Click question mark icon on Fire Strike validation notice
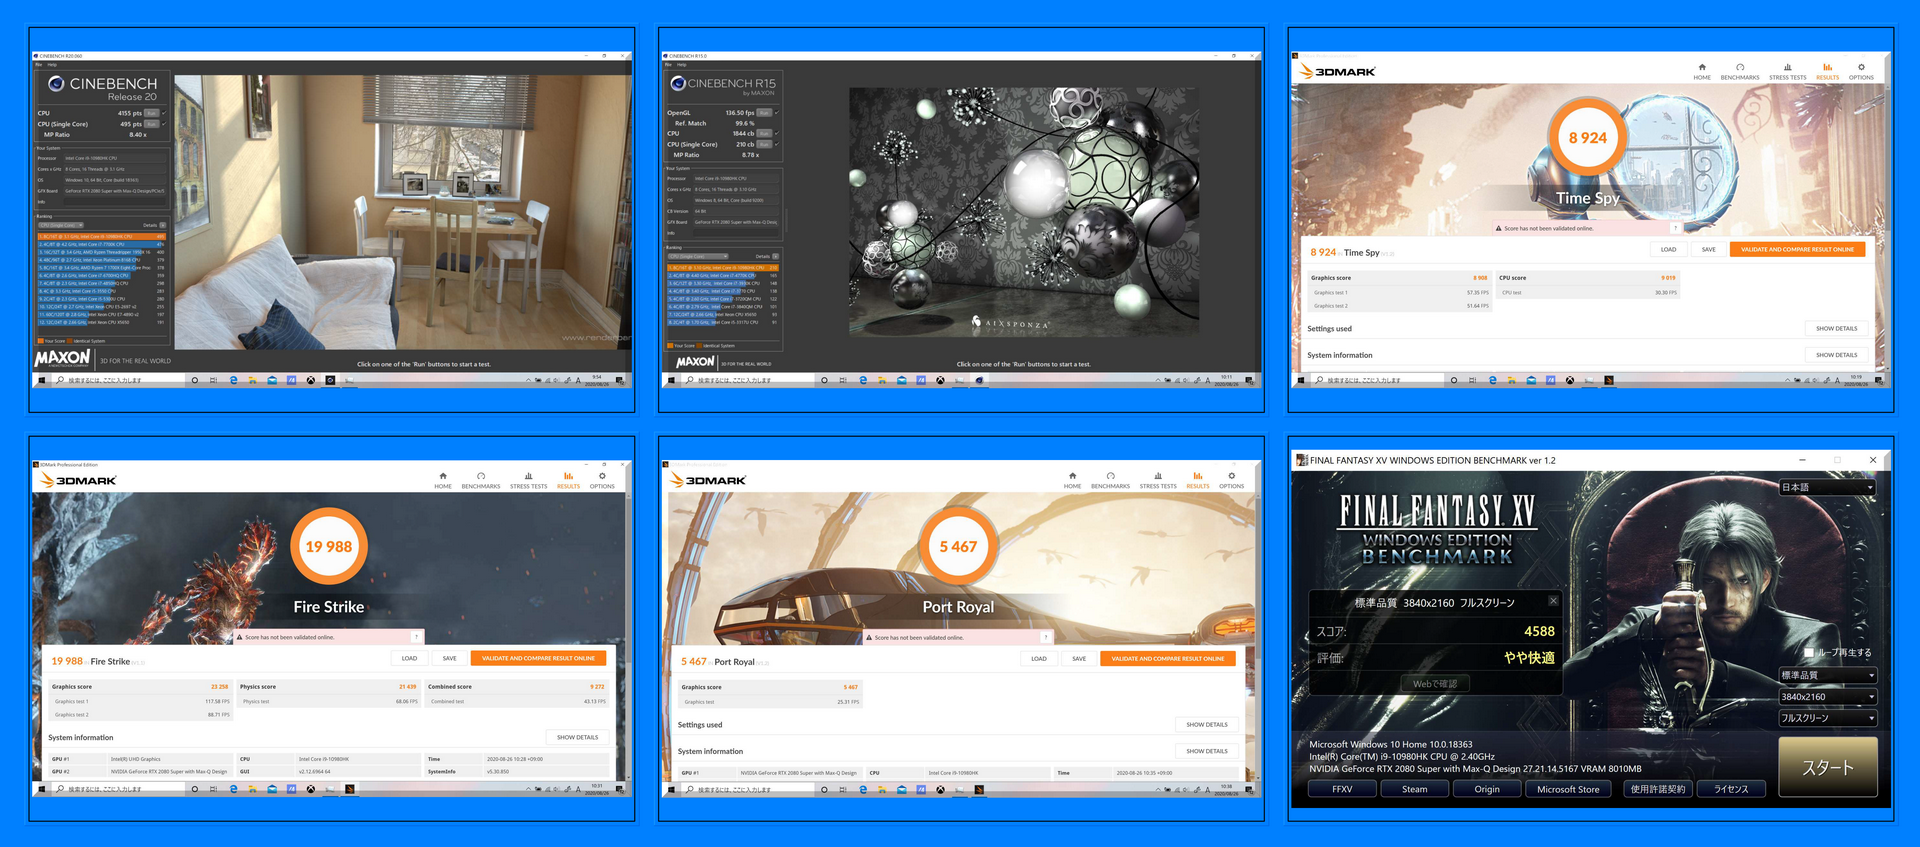The width and height of the screenshot is (1920, 847). coord(416,637)
